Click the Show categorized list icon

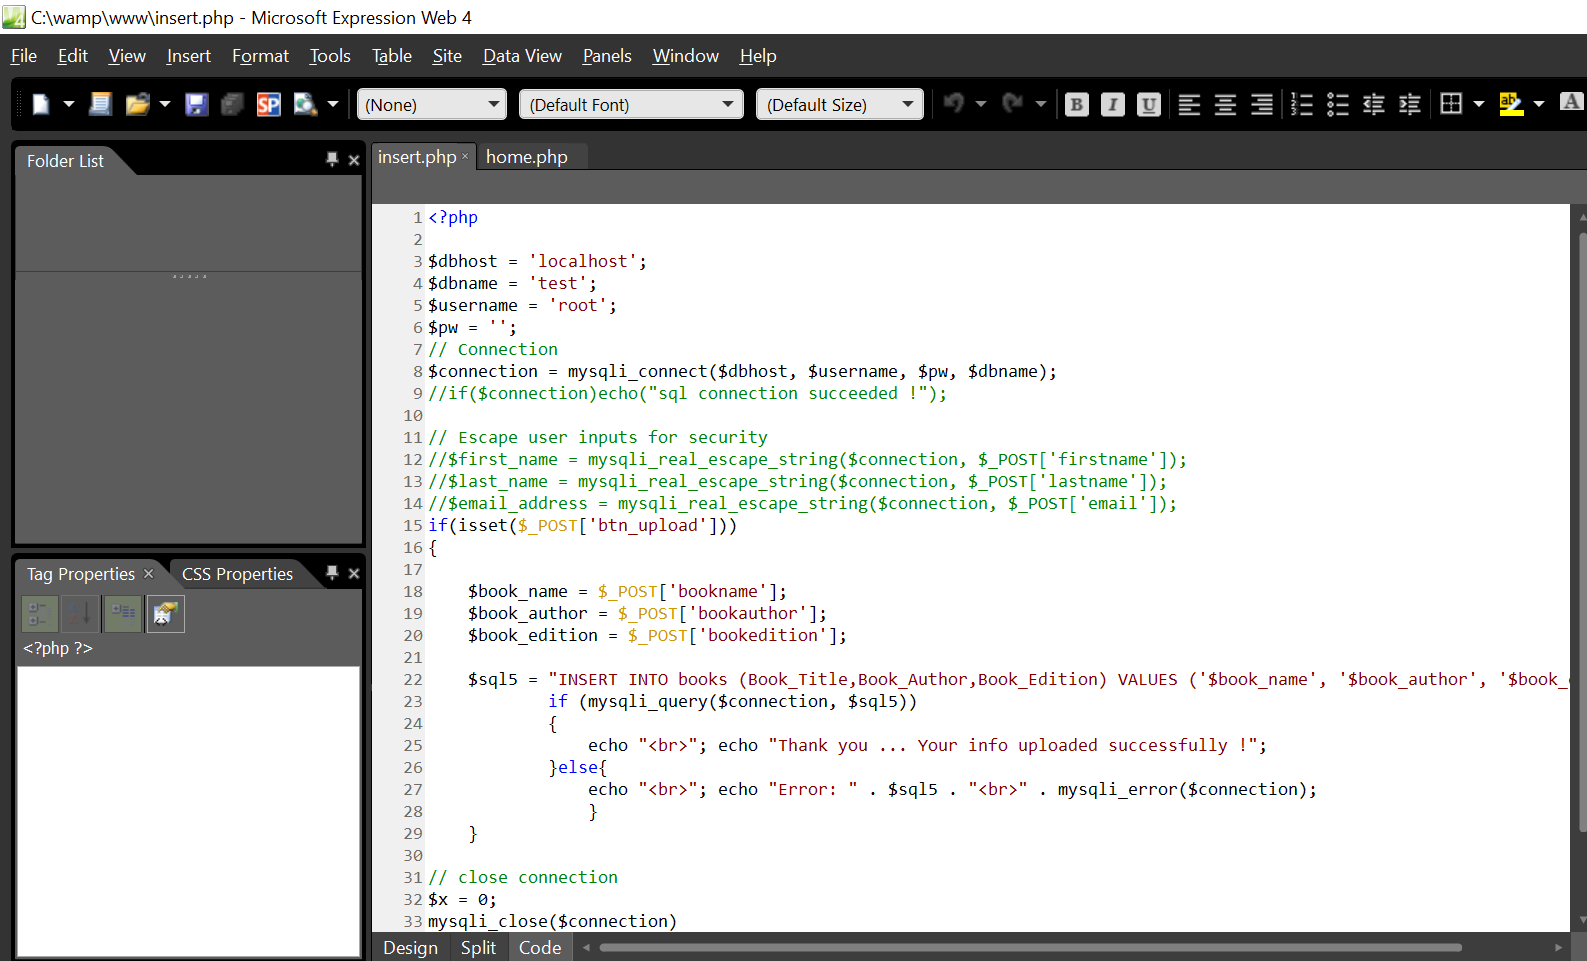40,613
